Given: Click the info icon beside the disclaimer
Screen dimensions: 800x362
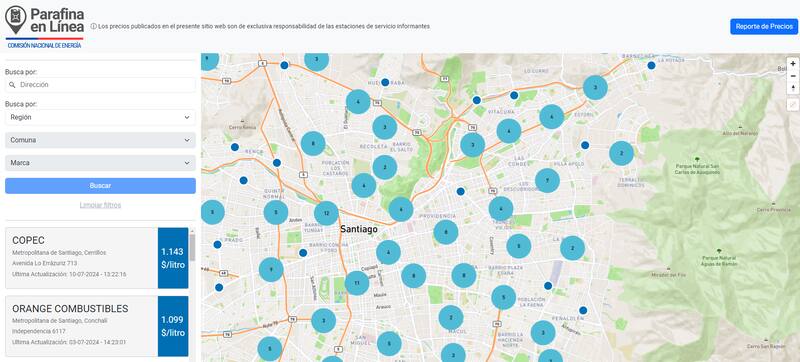Looking at the screenshot, I should [x=94, y=26].
